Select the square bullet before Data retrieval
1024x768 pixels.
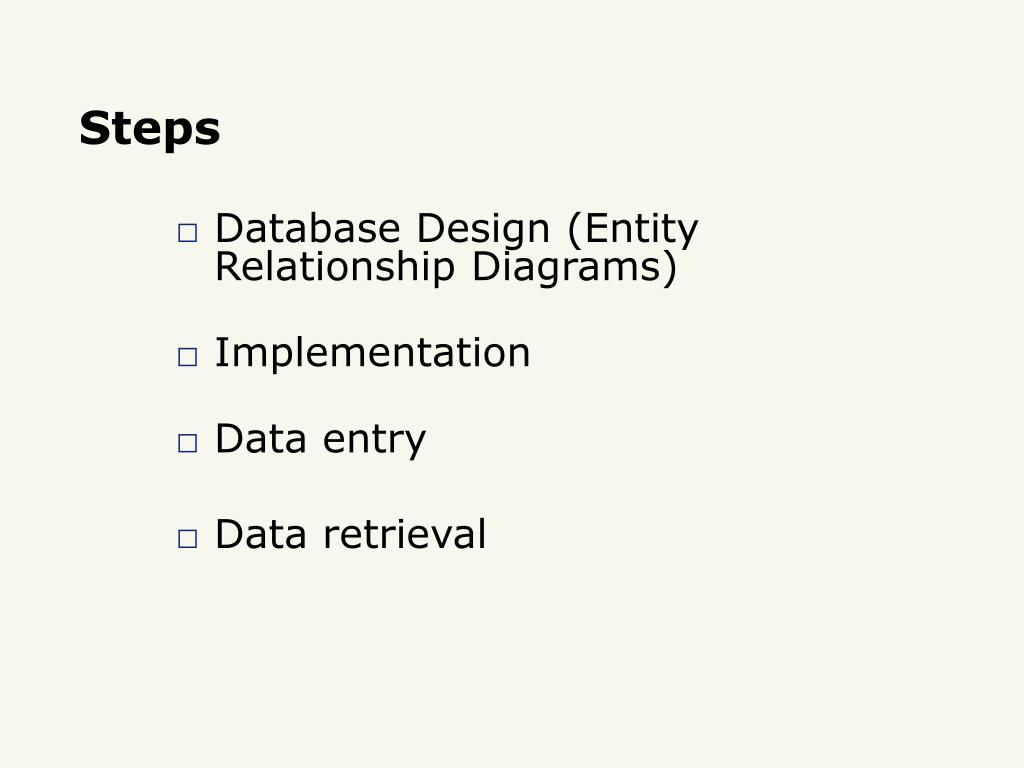[187, 538]
